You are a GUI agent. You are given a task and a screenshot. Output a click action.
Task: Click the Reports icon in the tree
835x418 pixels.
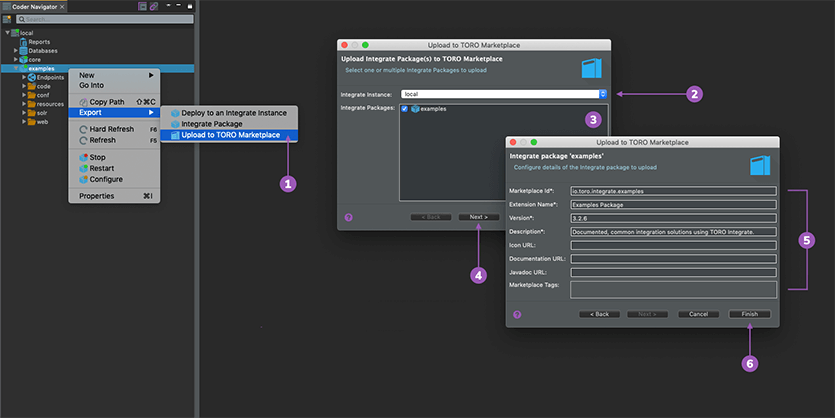coord(23,42)
